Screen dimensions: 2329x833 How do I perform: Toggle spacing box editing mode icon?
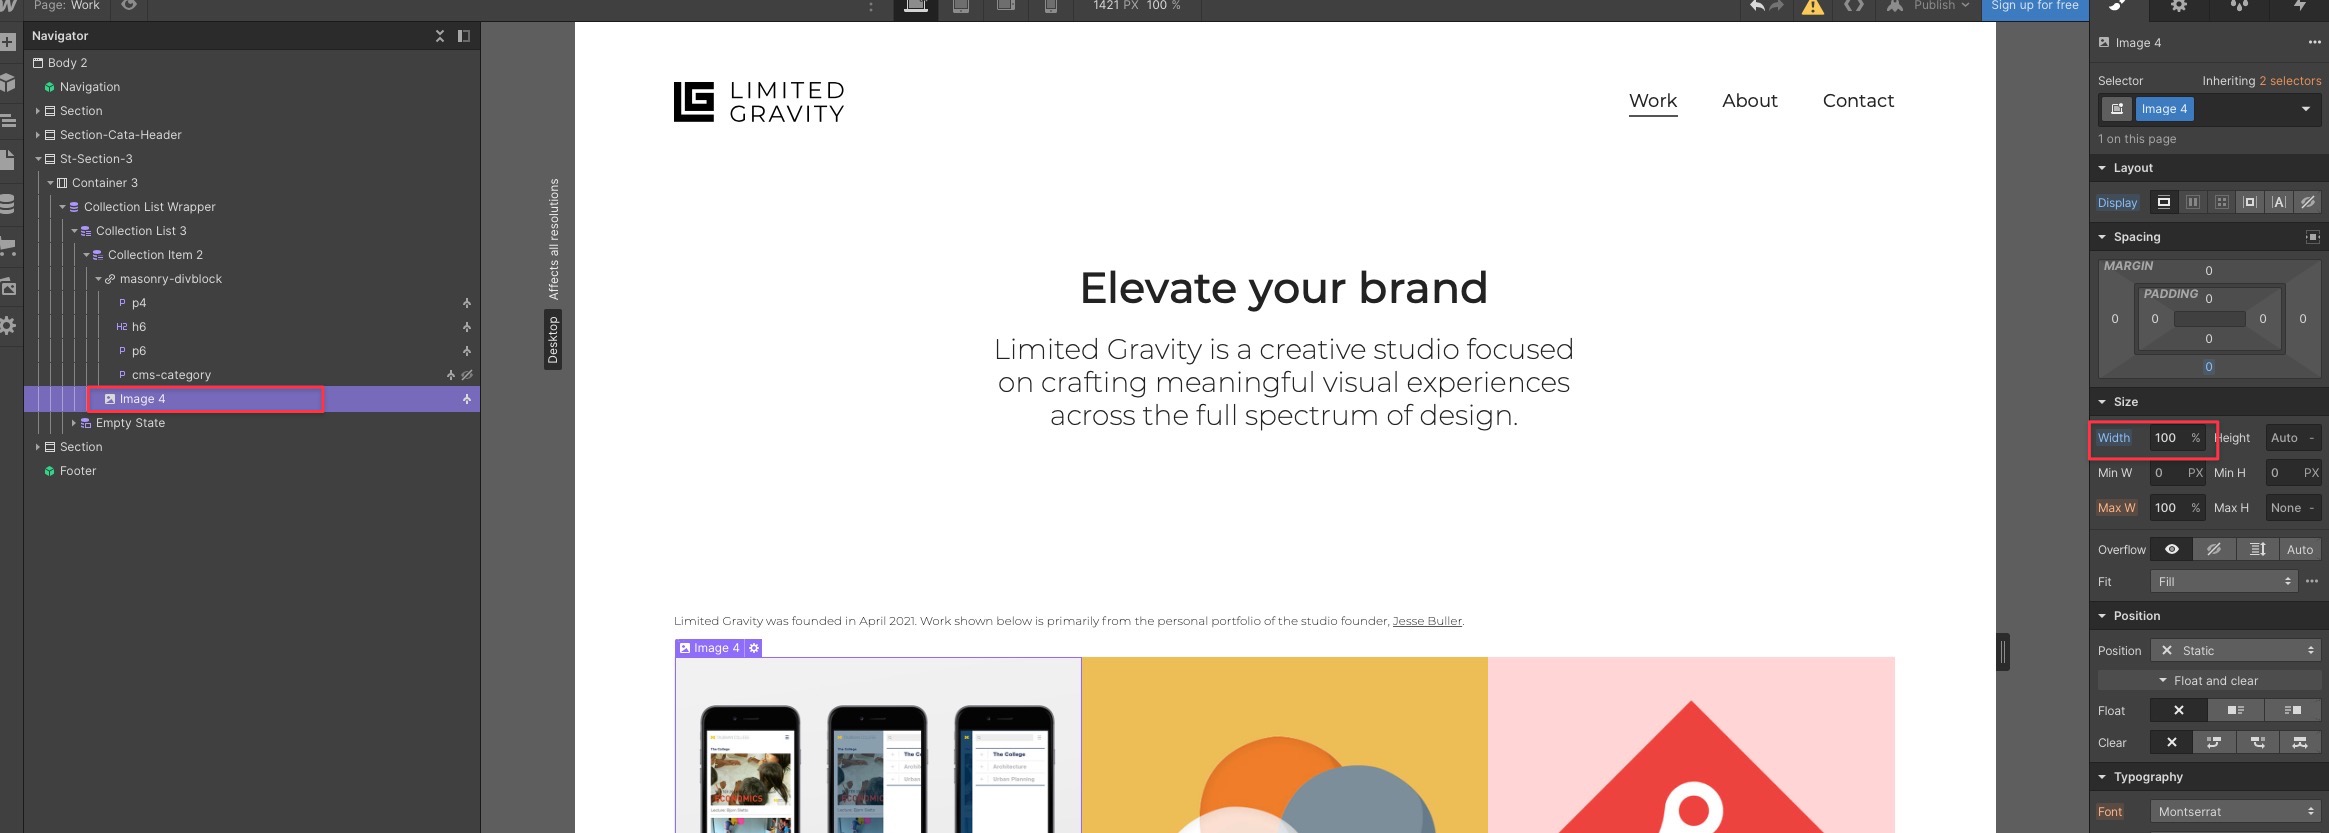(2313, 237)
